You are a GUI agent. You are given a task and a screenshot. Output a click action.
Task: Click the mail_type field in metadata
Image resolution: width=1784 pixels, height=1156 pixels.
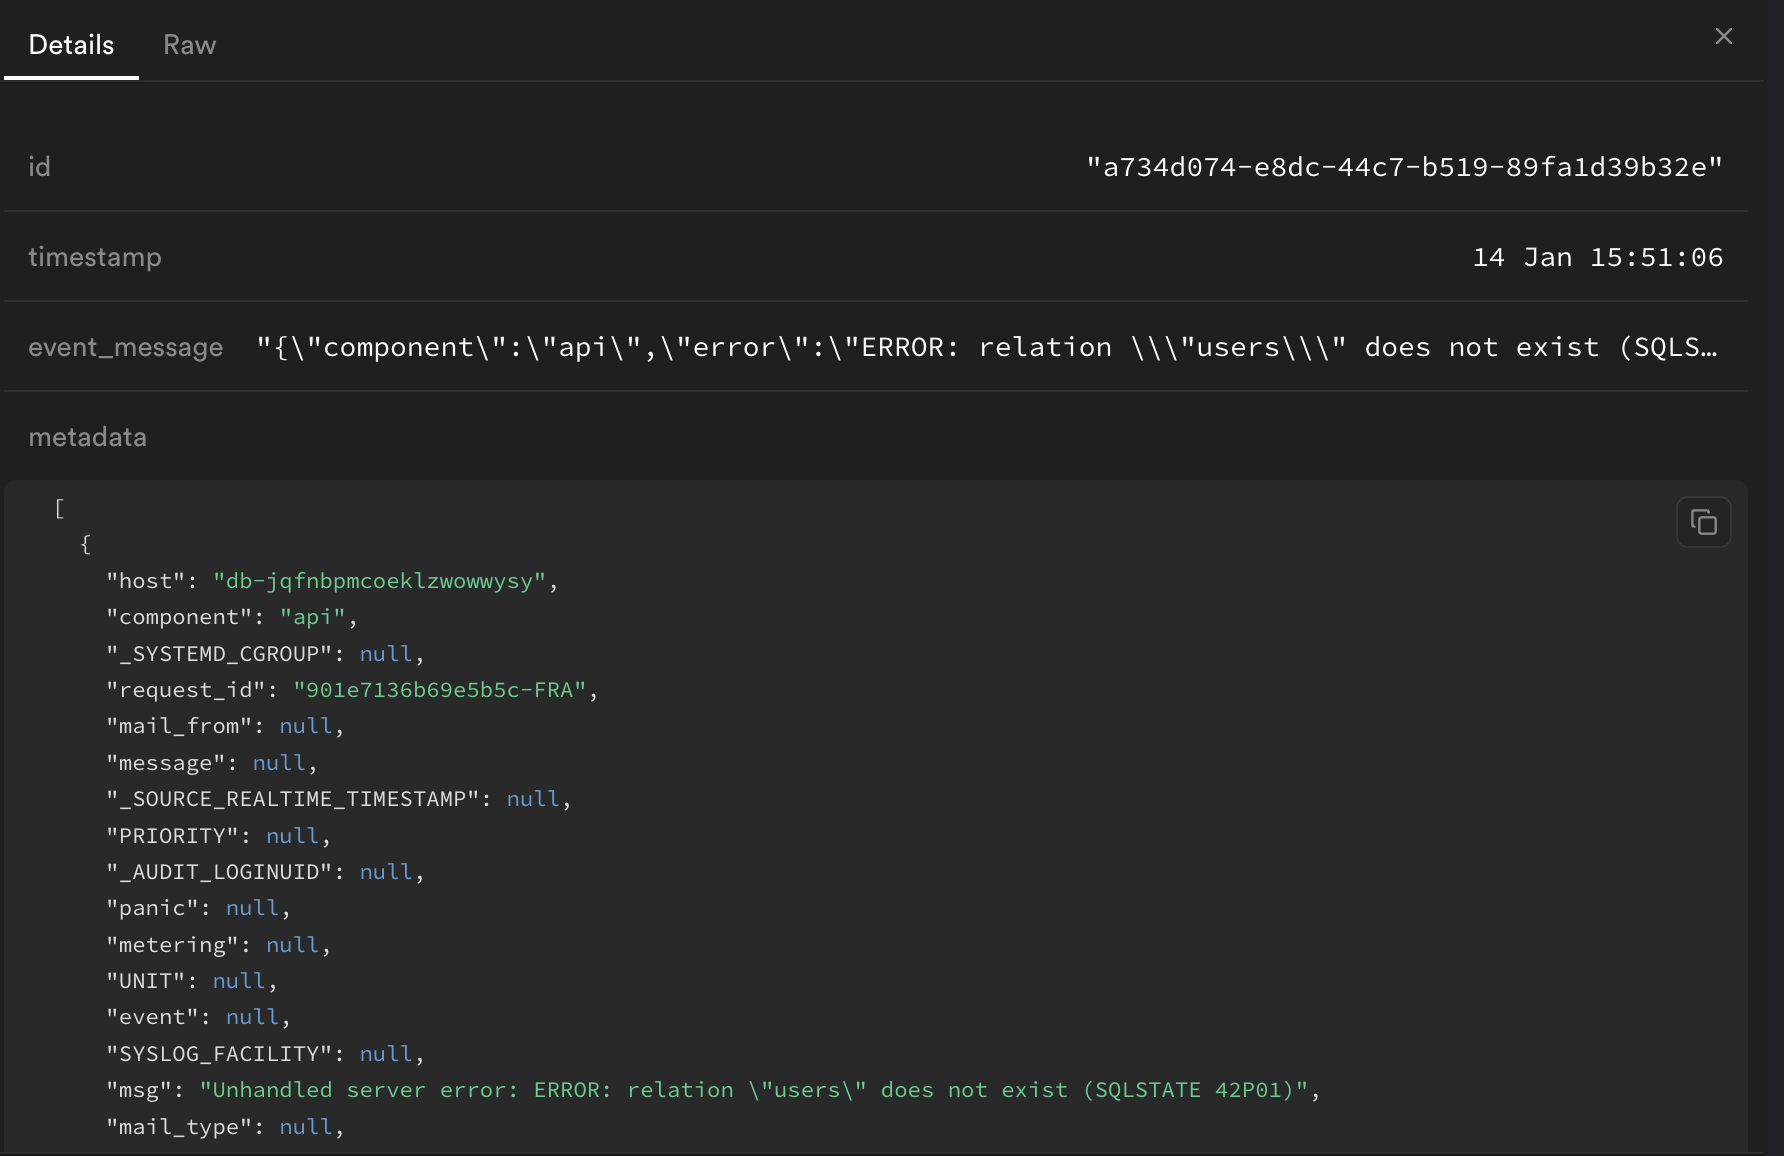coord(182,1126)
